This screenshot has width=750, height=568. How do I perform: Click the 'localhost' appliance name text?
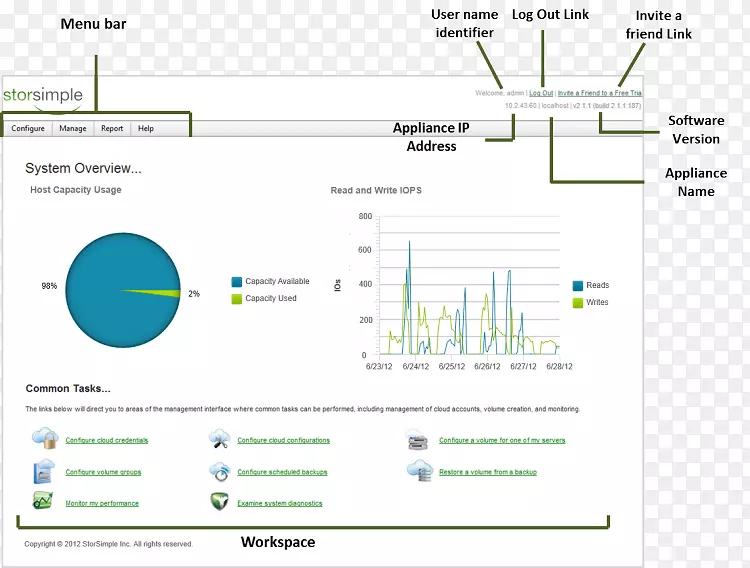pyautogui.click(x=555, y=105)
